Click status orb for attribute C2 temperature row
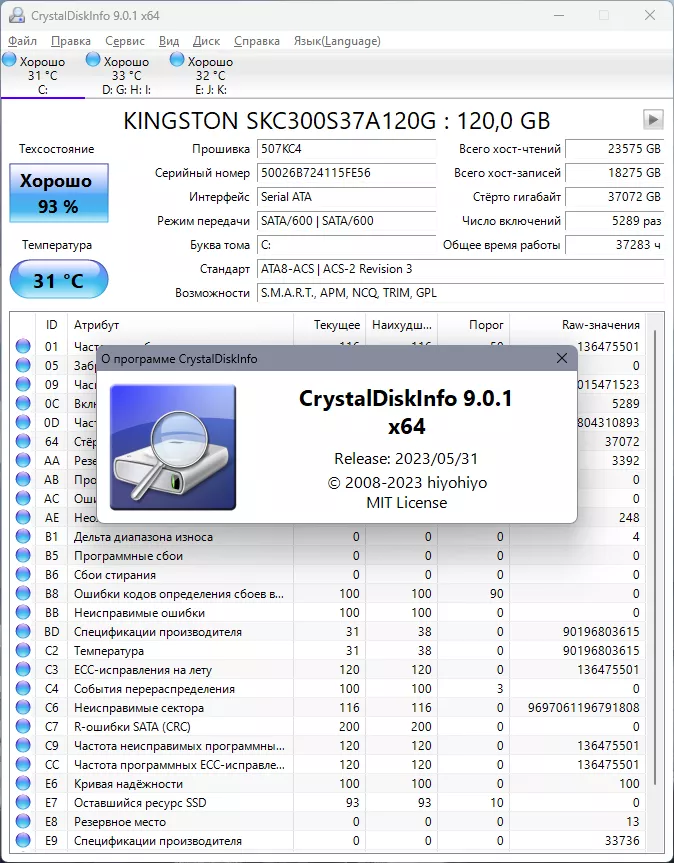 [x=23, y=651]
